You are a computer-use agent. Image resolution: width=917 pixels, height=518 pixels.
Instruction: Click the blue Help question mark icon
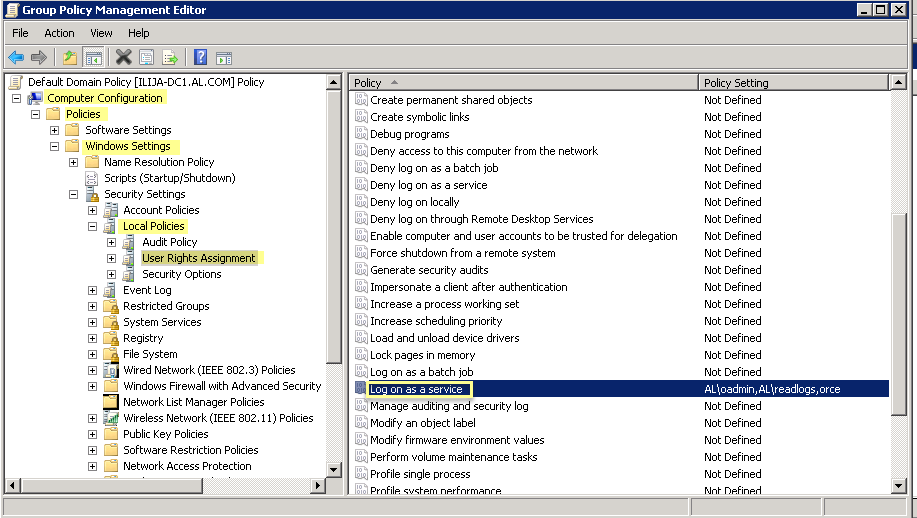(x=200, y=57)
